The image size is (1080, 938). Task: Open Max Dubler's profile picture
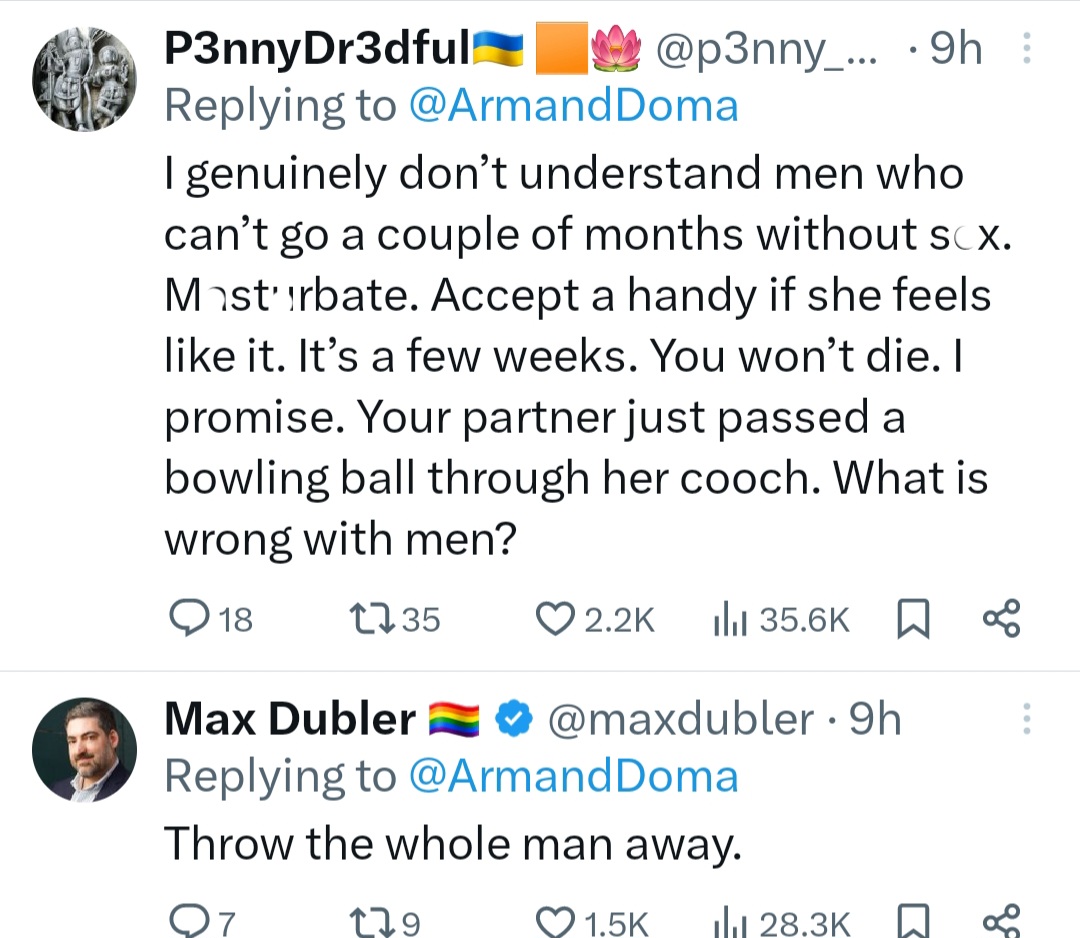click(84, 749)
